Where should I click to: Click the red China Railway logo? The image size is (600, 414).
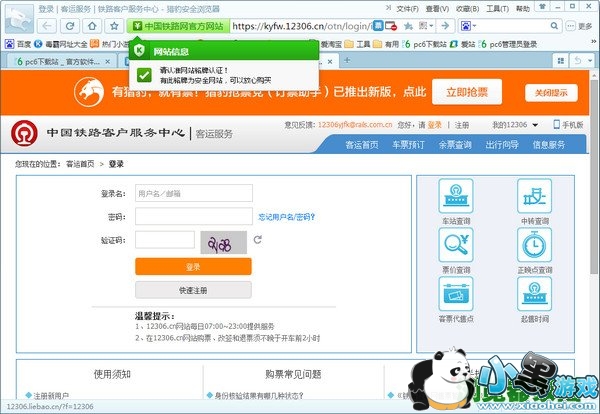[x=24, y=133]
